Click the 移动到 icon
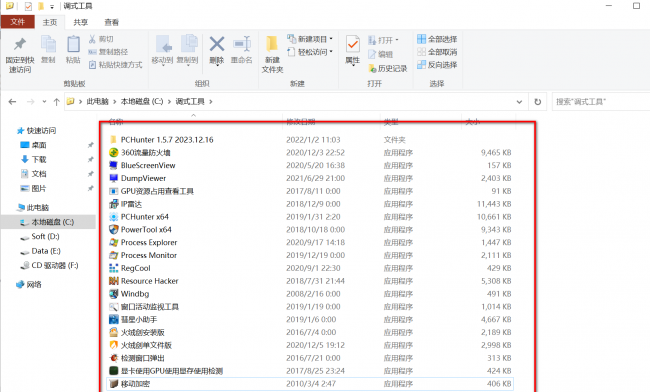This screenshot has height=392, width=650. (x=163, y=45)
